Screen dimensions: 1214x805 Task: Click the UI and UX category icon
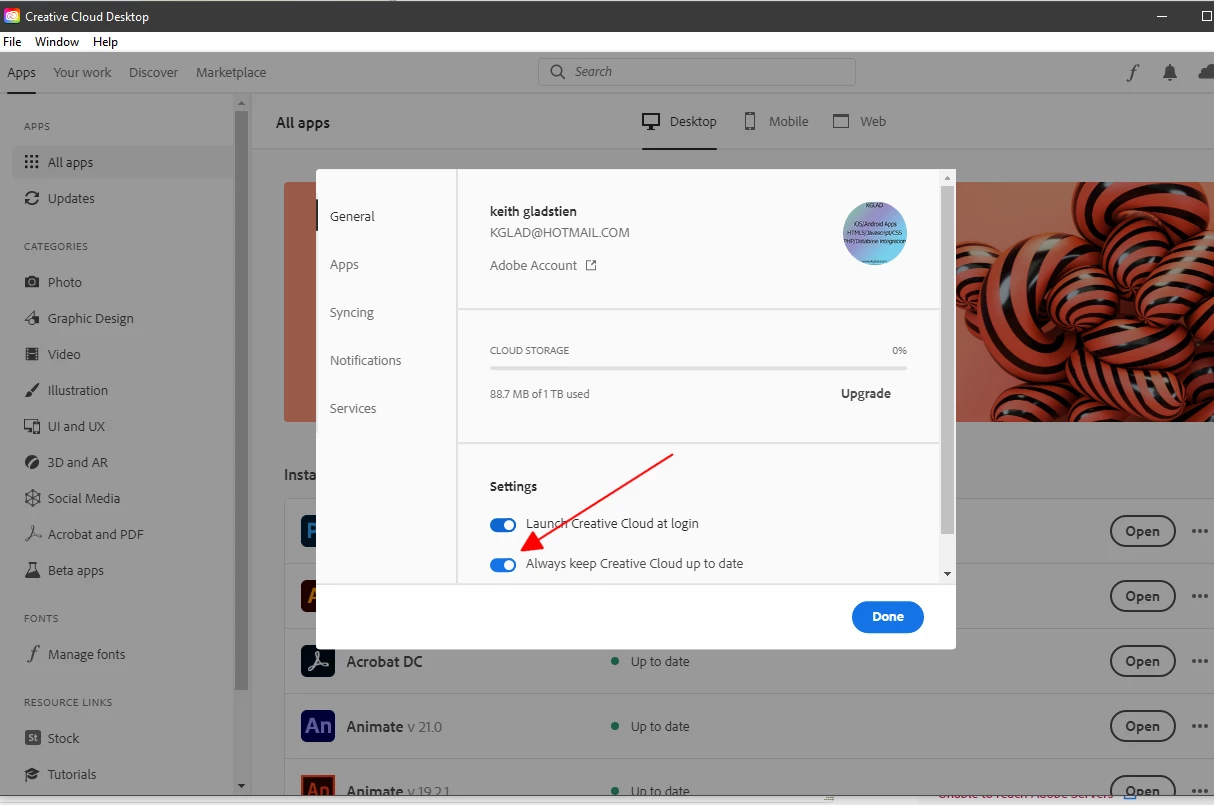coord(32,426)
